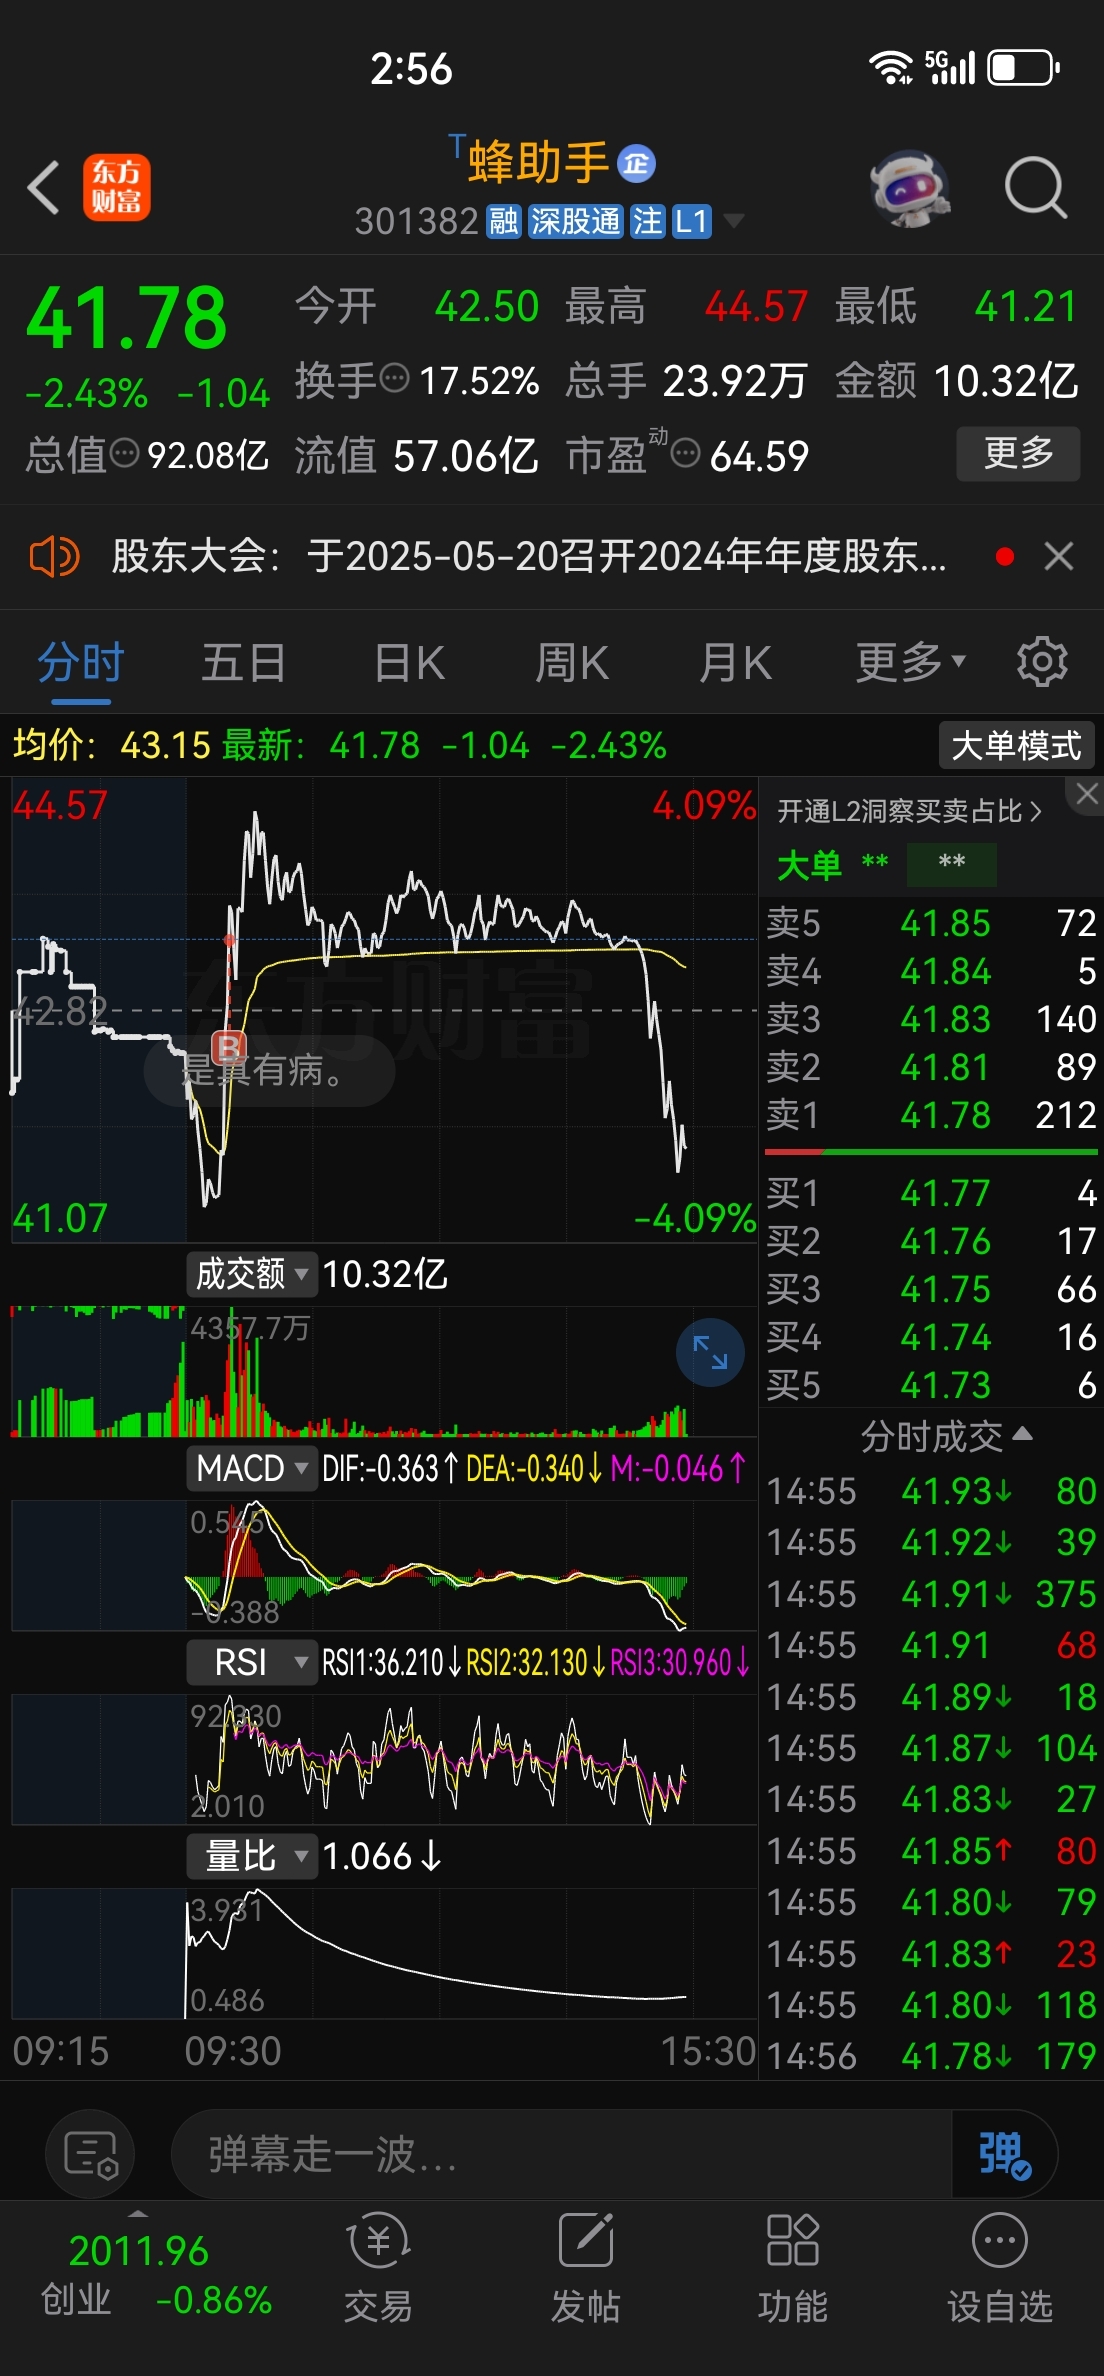Open the 发帖 post icon
1104x2376 pixels.
(585, 2266)
